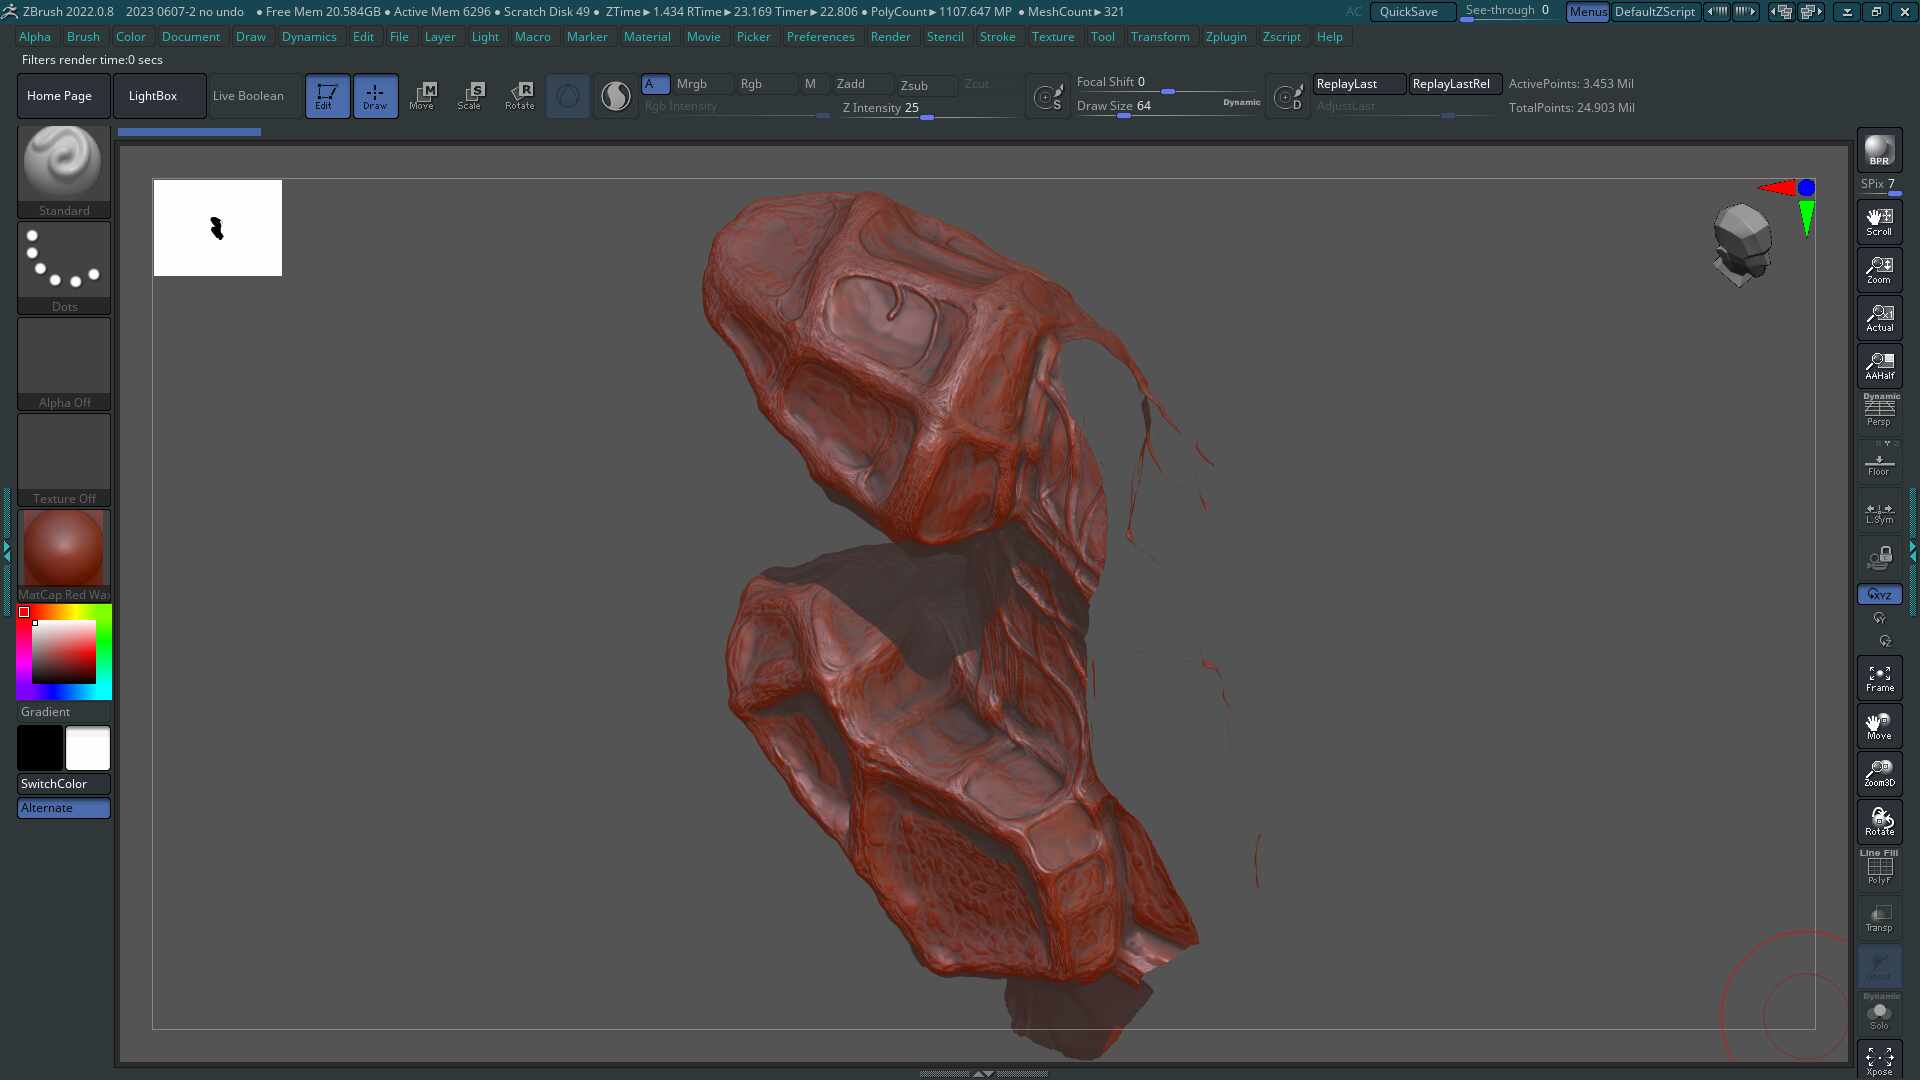The height and width of the screenshot is (1080, 1920).
Task: Open the Dots stroke type picker
Action: [x=64, y=266]
